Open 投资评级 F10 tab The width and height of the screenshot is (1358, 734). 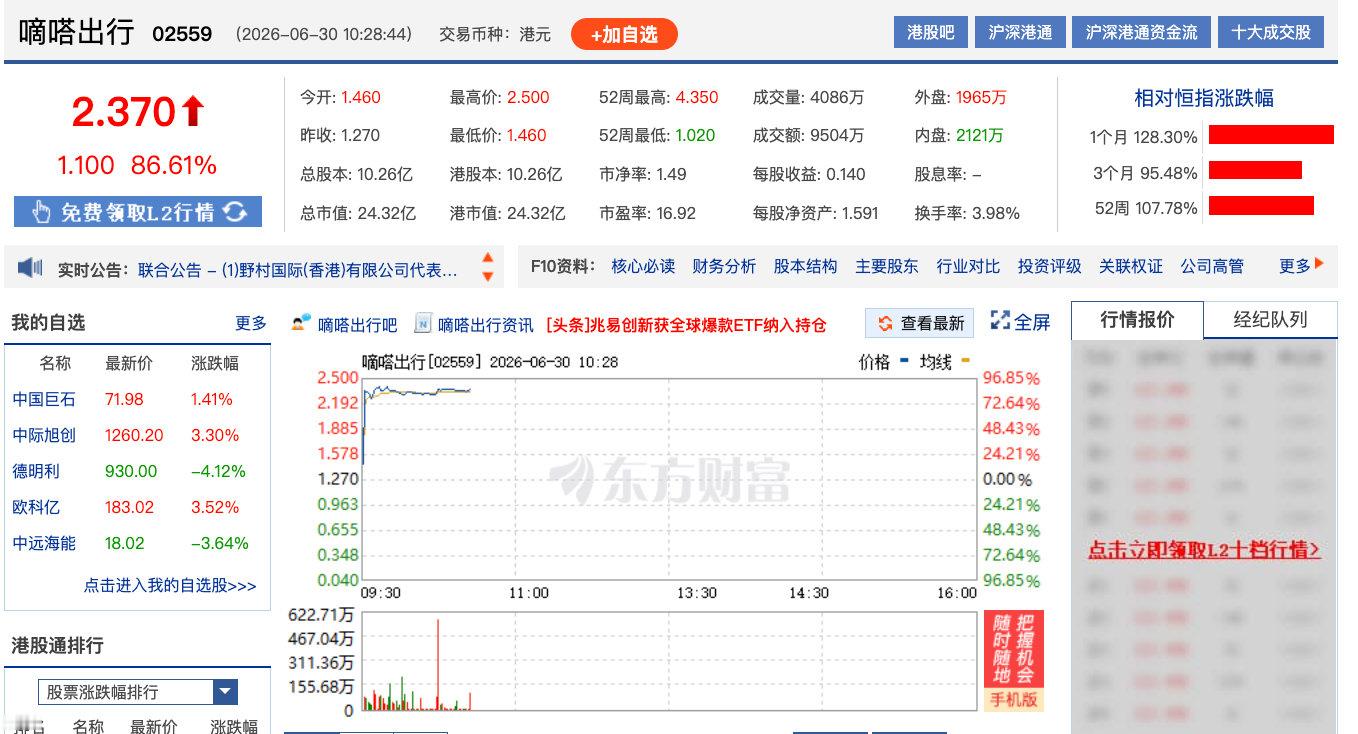[x=1049, y=266]
